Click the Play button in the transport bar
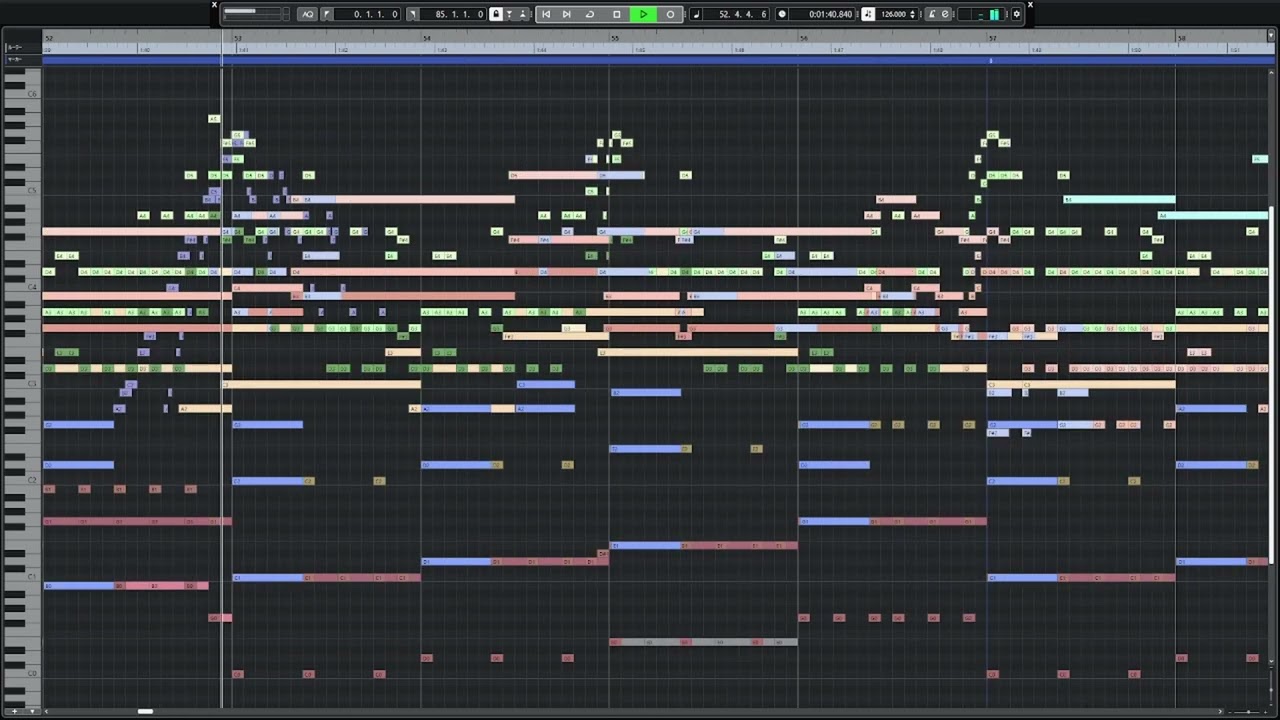This screenshot has height=720, width=1280. pos(643,14)
